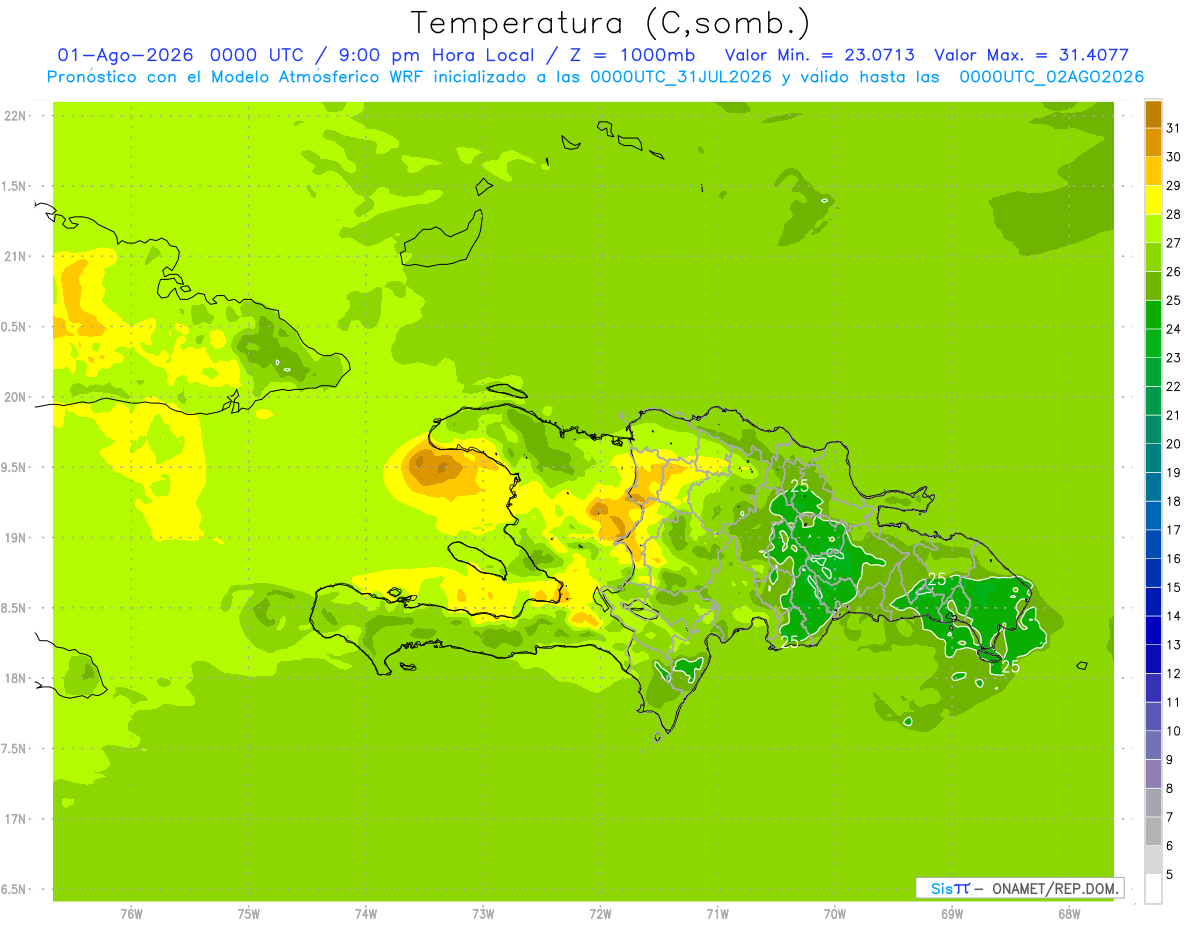Pick the legend swatch between 29 and 30
Viewport: 1200px width, 927px height.
click(x=1153, y=171)
